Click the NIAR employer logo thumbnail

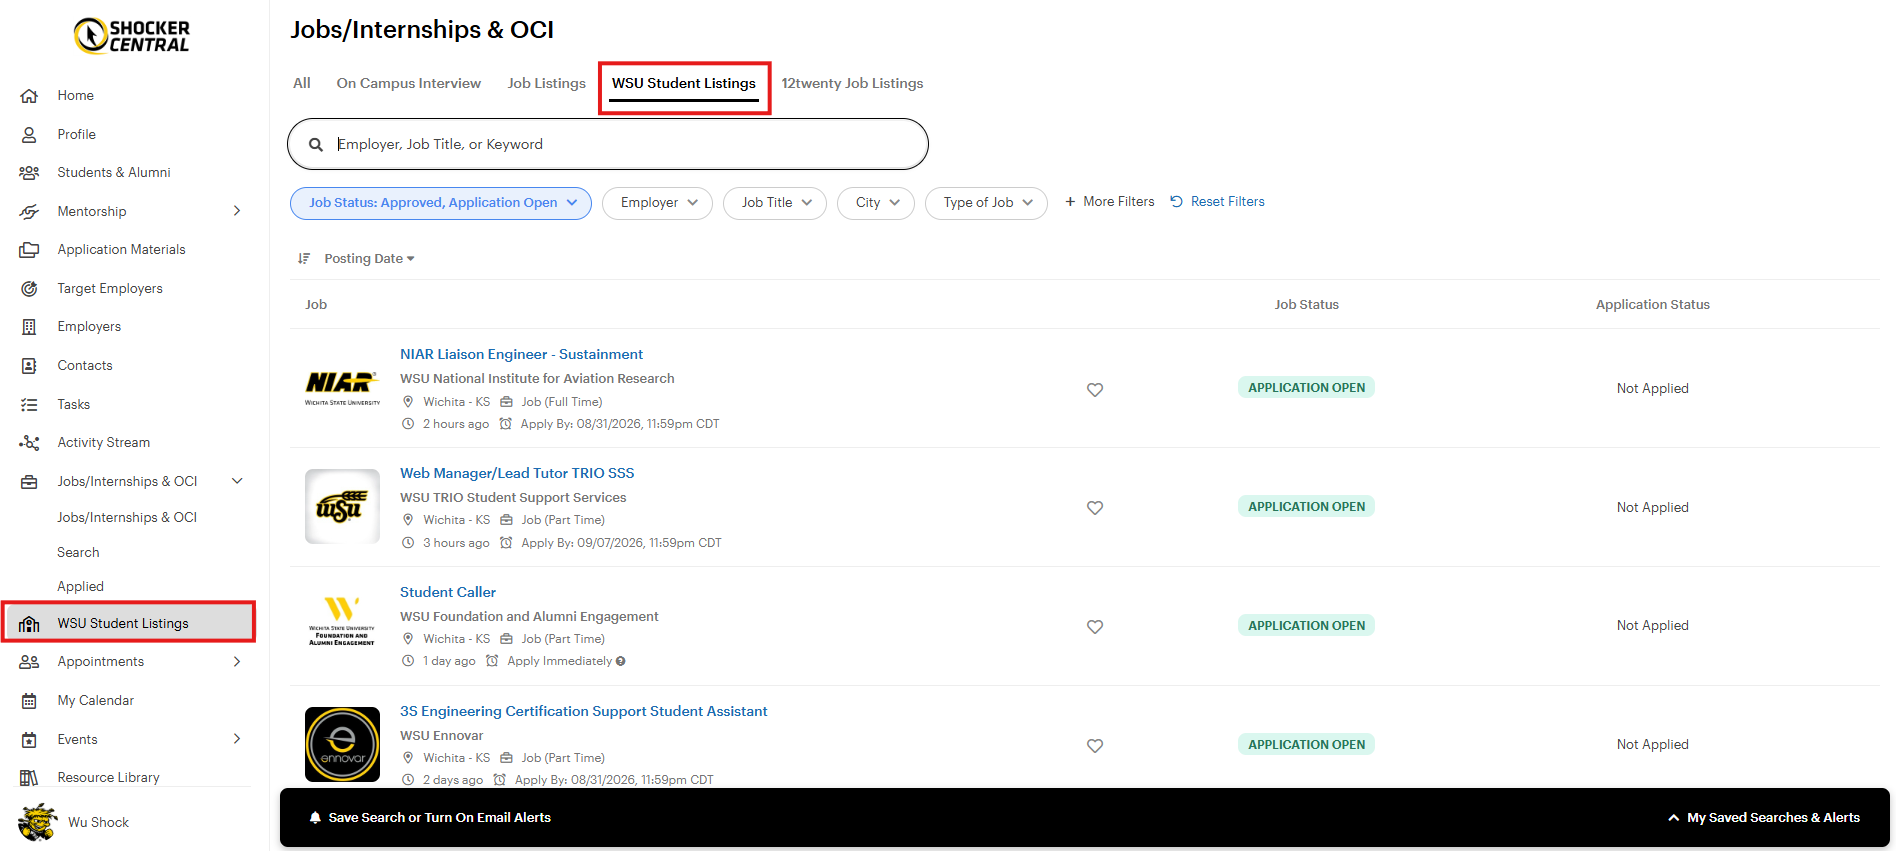(x=342, y=389)
